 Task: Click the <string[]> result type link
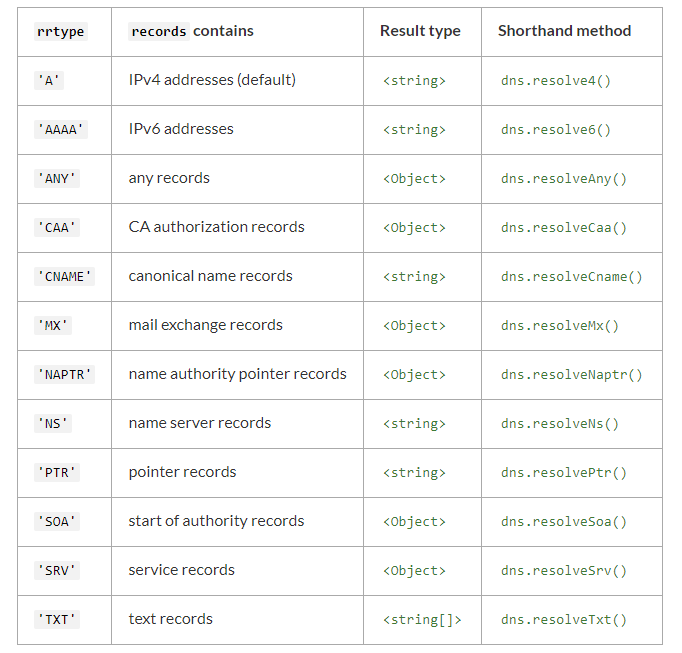[422, 620]
